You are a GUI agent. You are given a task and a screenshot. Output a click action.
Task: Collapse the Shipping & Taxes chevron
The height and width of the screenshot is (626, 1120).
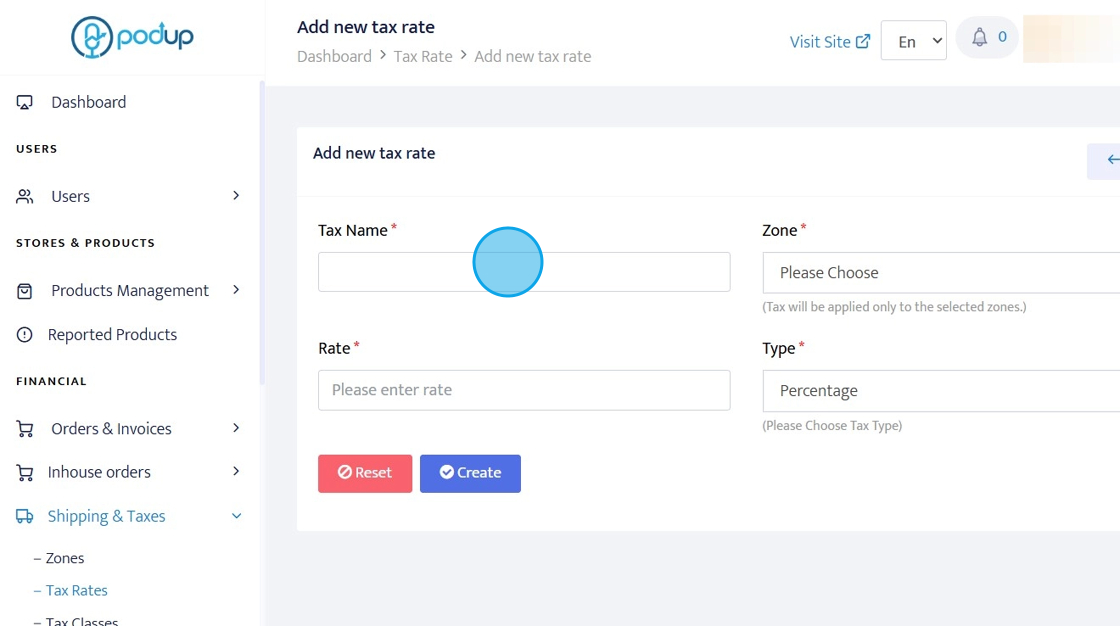tap(236, 517)
